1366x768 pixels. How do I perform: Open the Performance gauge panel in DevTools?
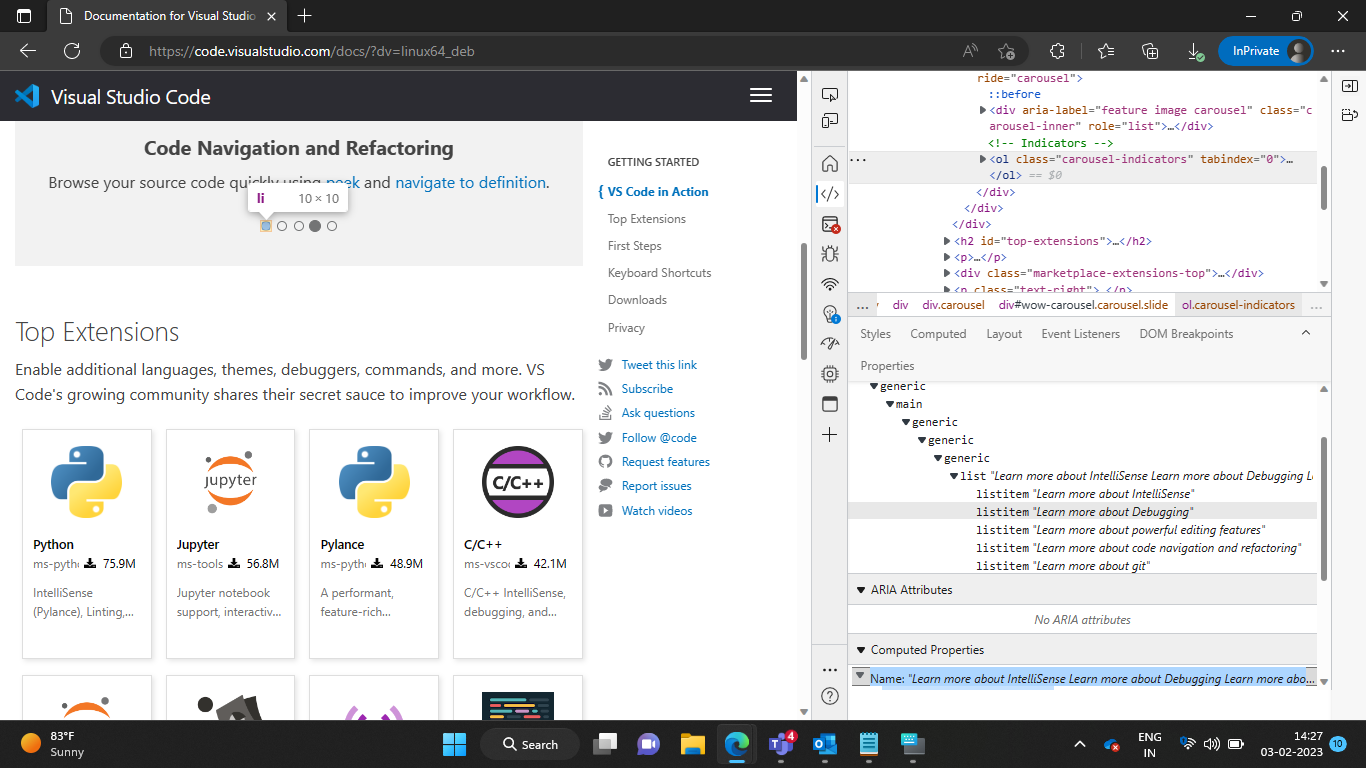click(x=829, y=343)
